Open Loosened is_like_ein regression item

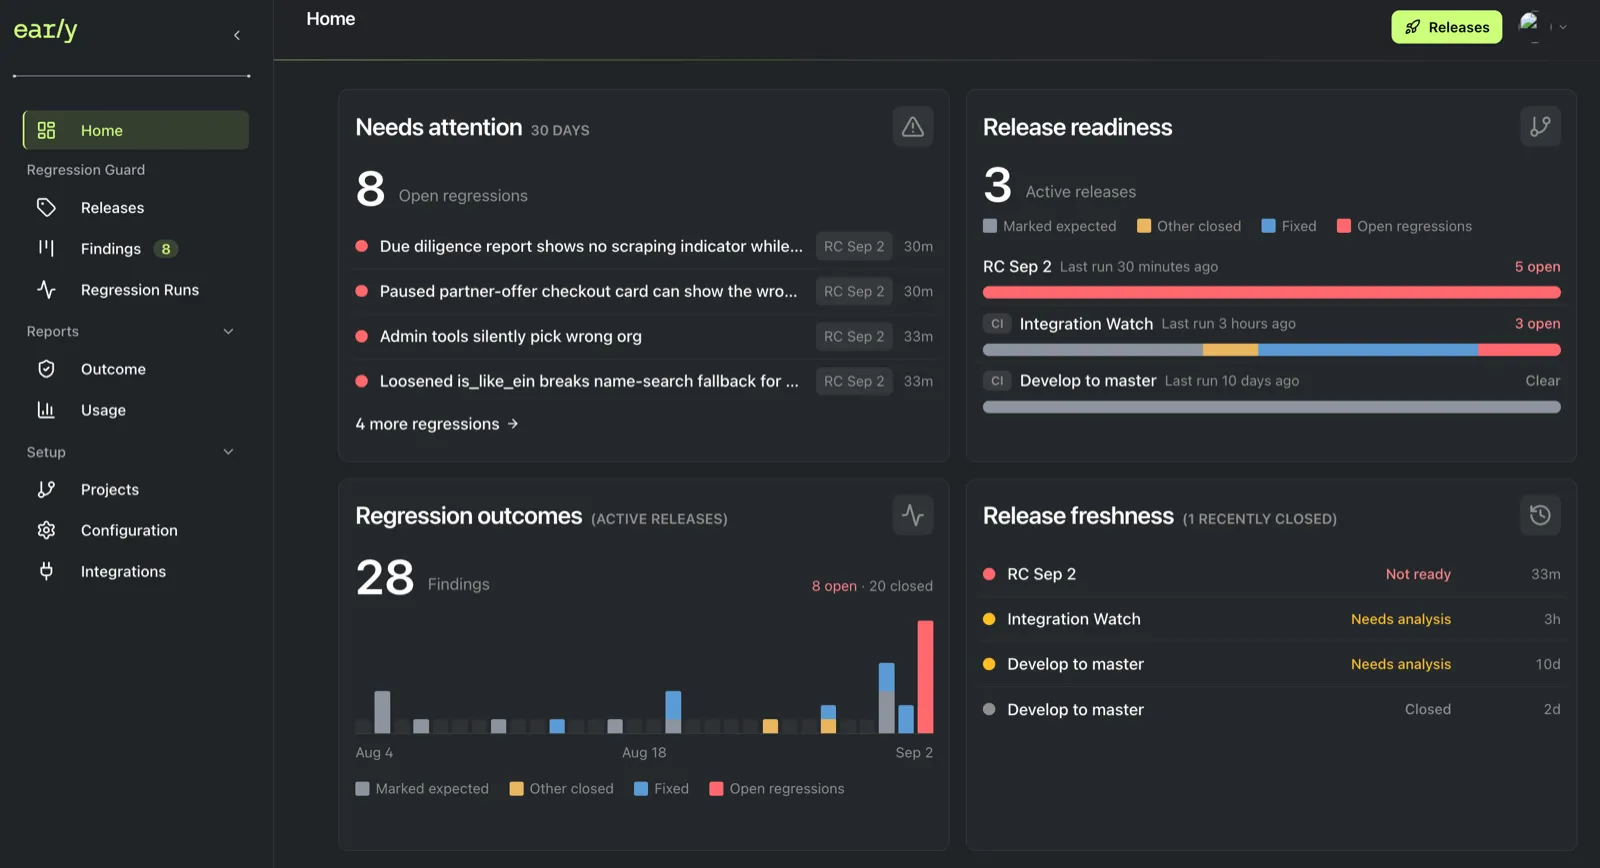[x=644, y=381]
